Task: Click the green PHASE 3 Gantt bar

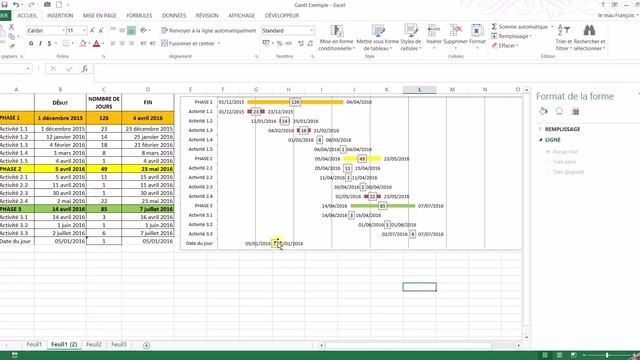Action: tap(382, 206)
